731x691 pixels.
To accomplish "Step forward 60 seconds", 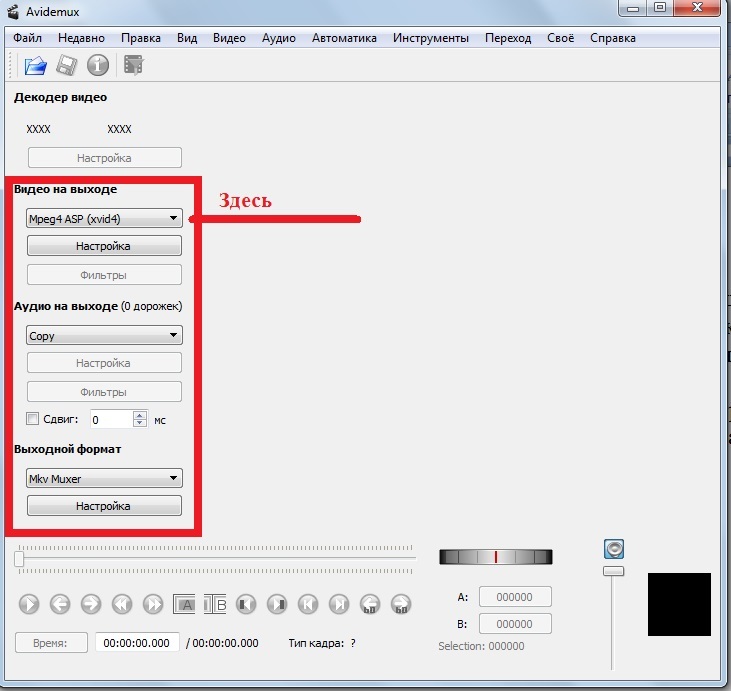I will 401,604.
